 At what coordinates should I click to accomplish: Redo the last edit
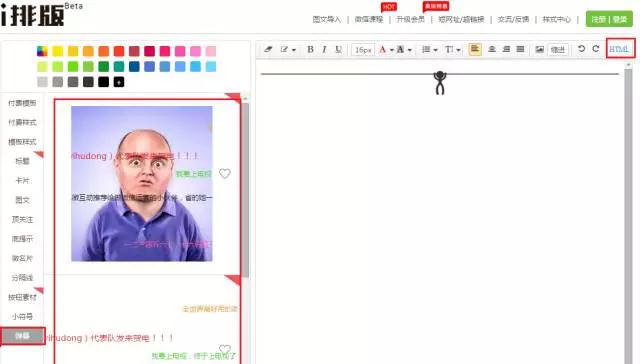pyautogui.click(x=596, y=49)
